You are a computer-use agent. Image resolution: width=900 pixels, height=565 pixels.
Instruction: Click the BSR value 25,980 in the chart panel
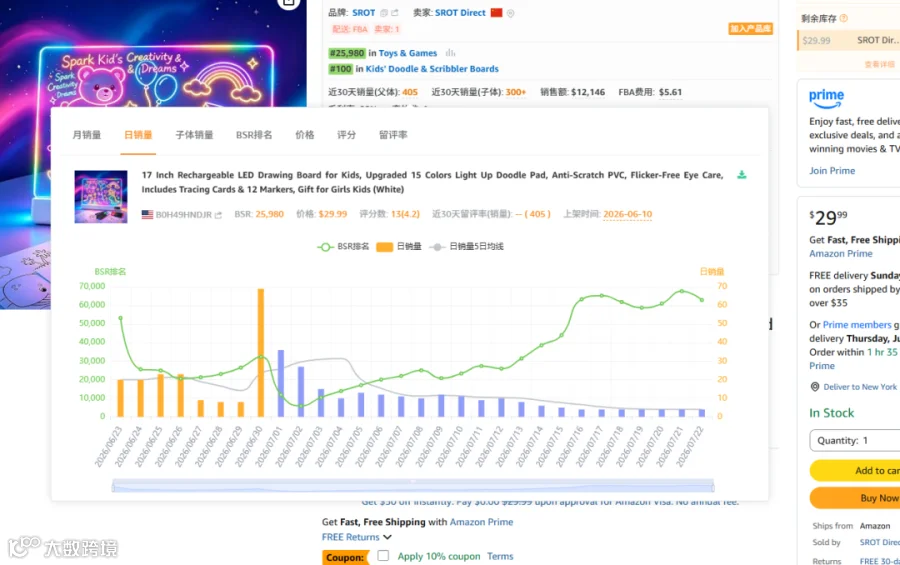(270, 214)
